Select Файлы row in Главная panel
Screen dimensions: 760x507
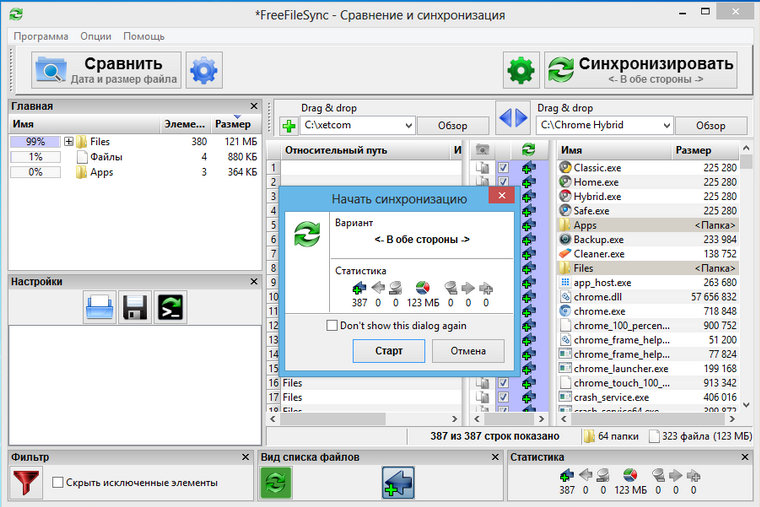click(134, 157)
